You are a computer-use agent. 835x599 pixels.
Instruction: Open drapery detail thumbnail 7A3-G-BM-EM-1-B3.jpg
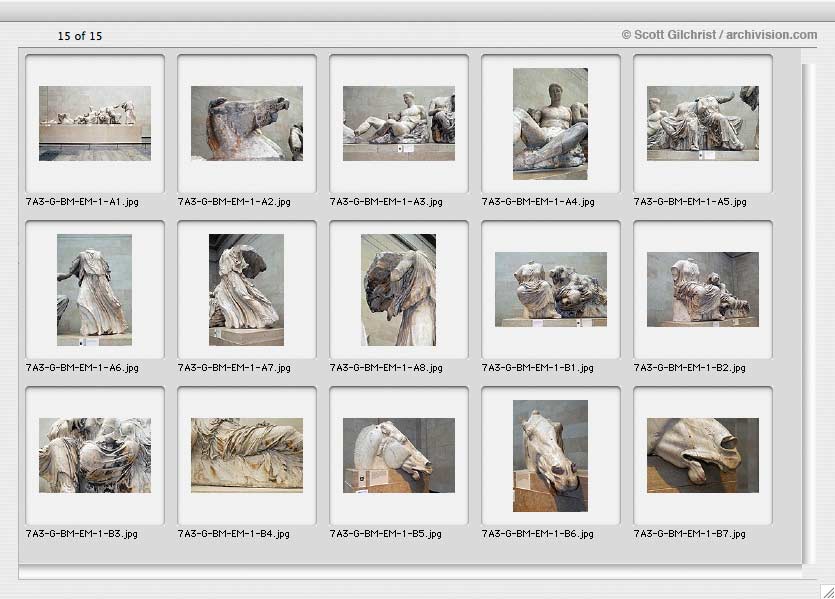(95, 455)
